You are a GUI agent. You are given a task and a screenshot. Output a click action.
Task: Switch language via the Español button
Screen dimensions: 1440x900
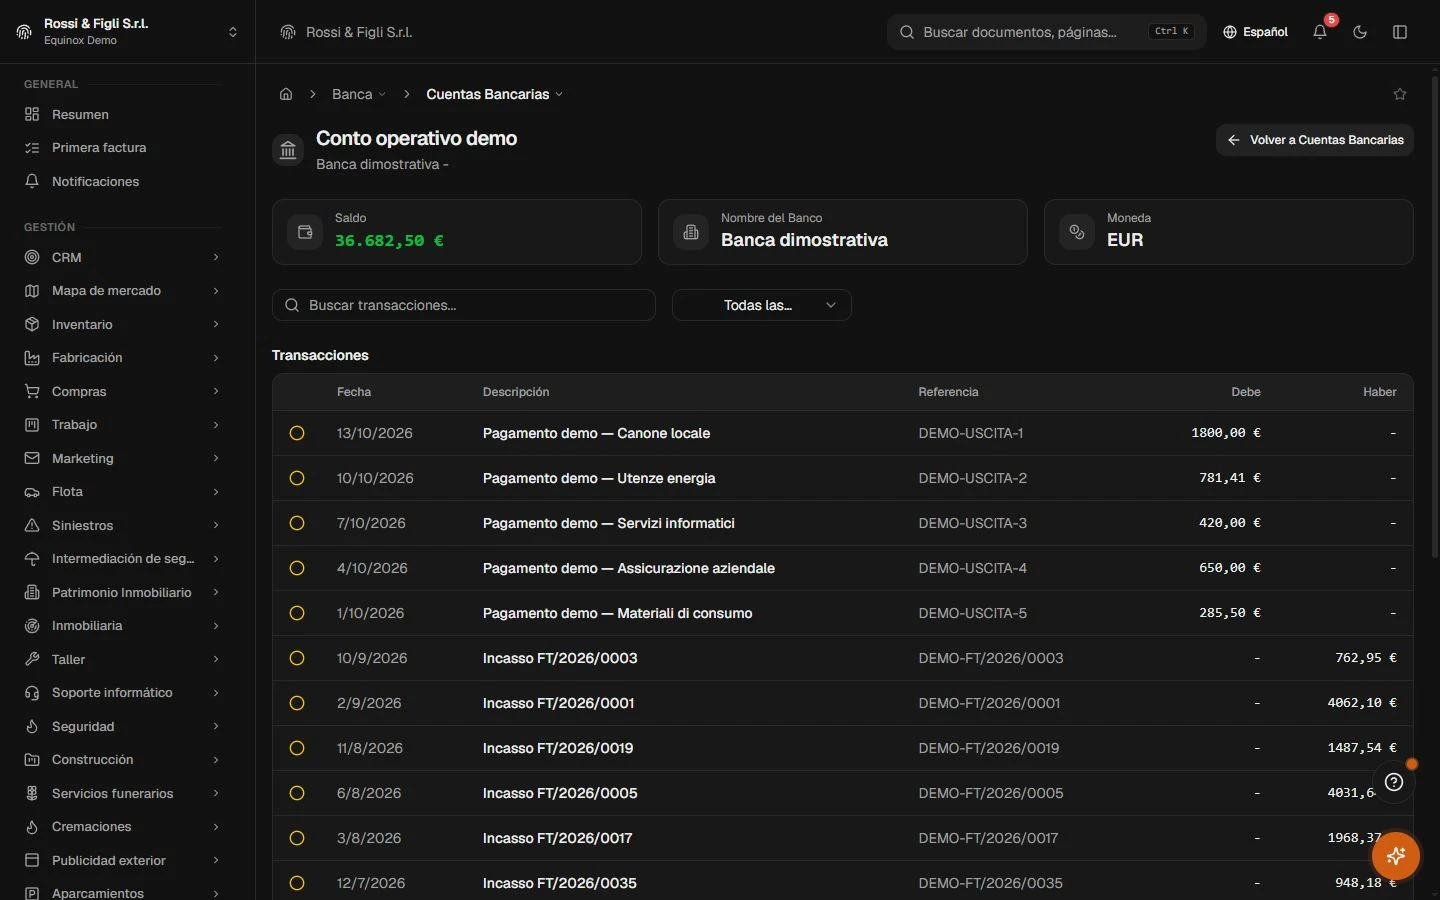point(1255,32)
